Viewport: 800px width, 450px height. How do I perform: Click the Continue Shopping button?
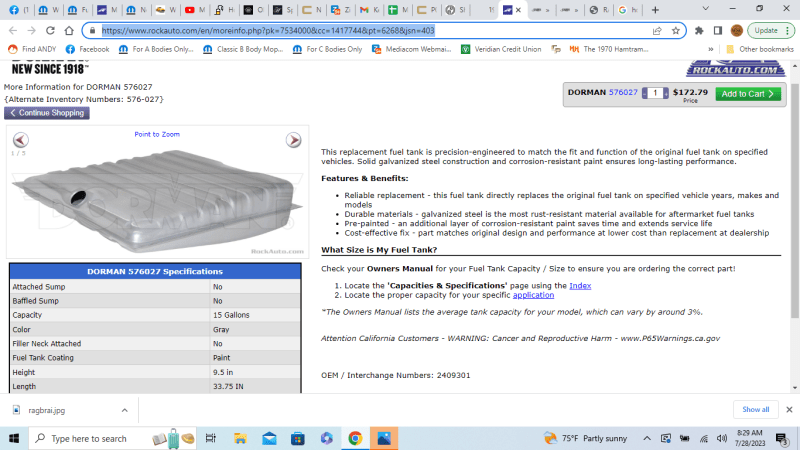coord(47,113)
